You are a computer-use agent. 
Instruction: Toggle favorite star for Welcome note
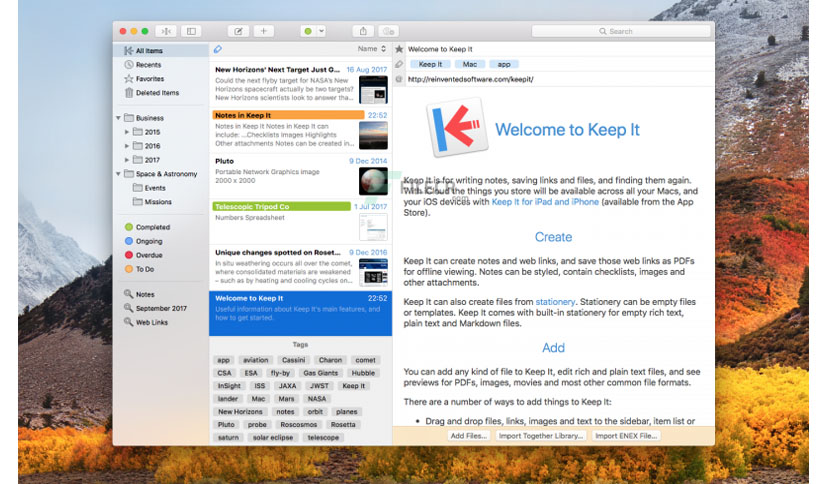399,49
